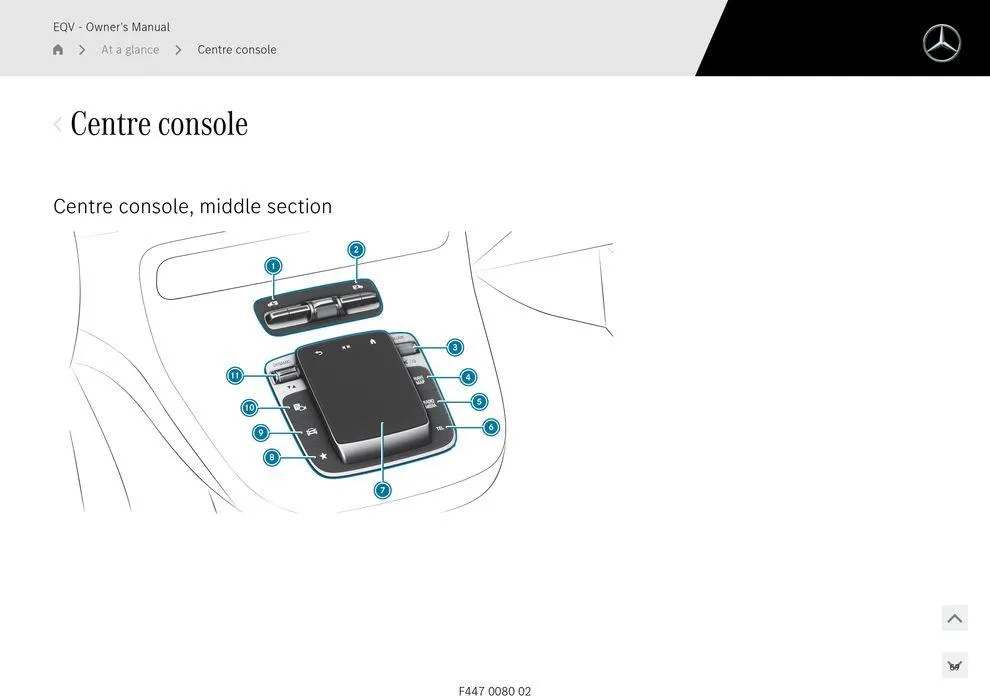Click callout 4 on the diagram's right side
This screenshot has width=990, height=700.
[467, 377]
